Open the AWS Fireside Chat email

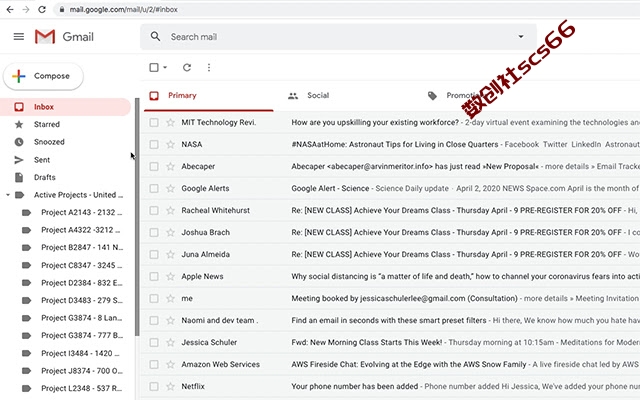click(409, 365)
